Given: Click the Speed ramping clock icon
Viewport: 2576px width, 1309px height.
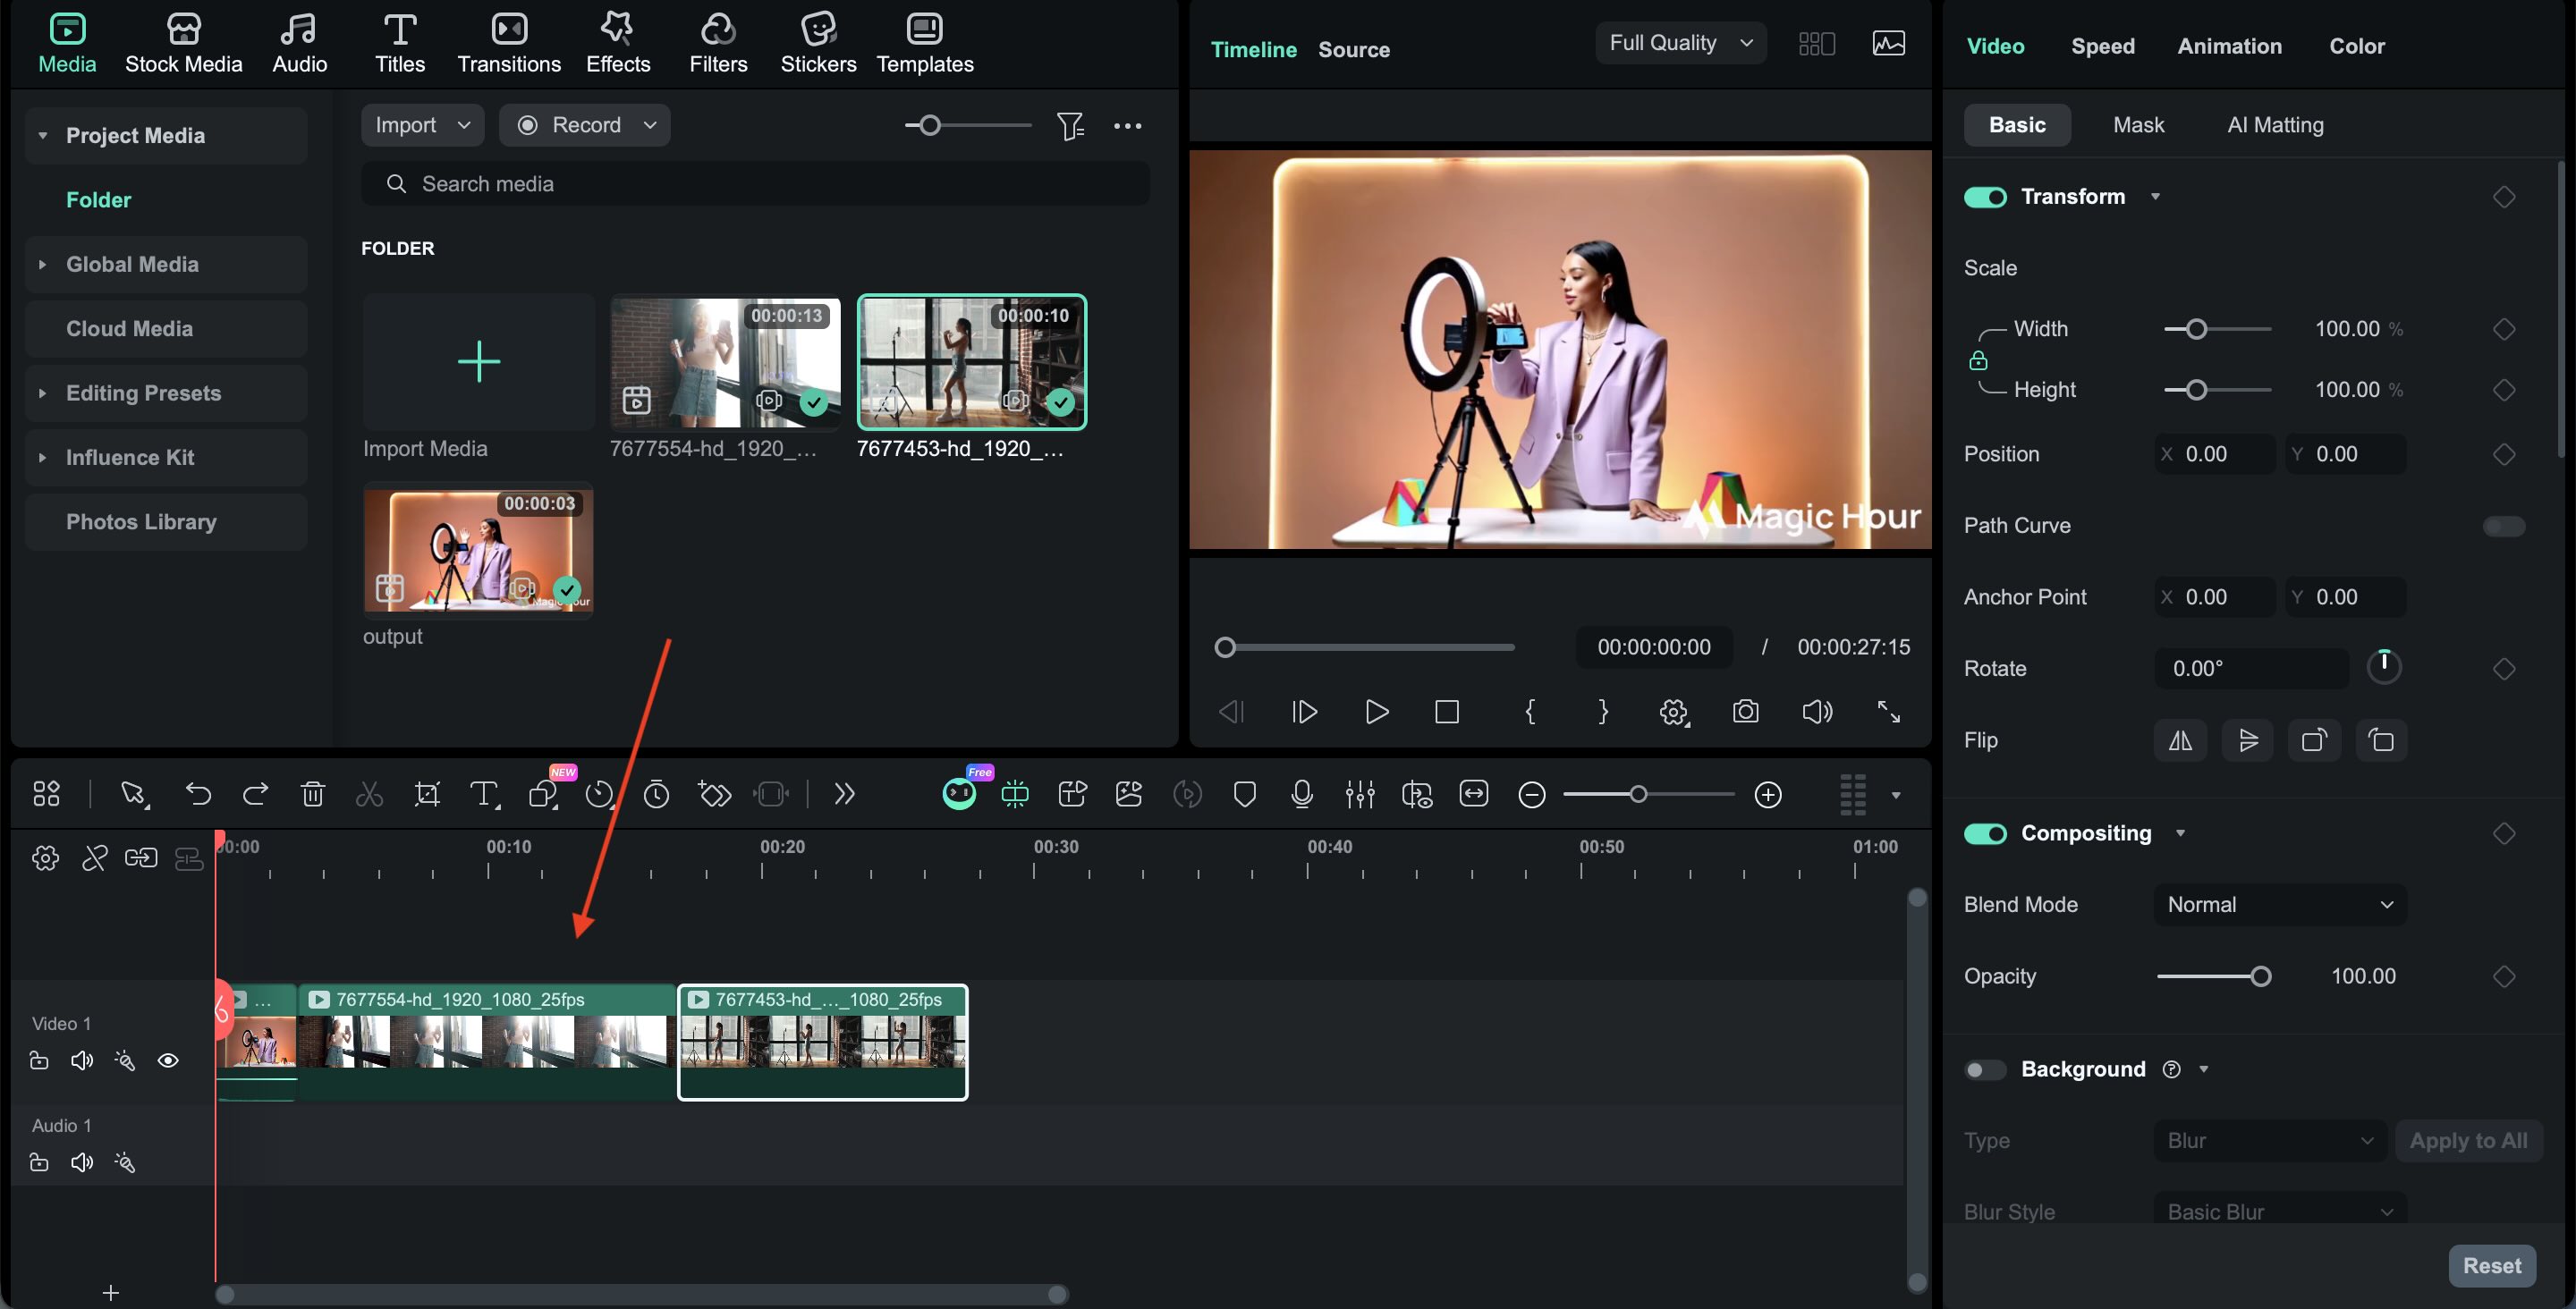Looking at the screenshot, I should click(x=599, y=793).
